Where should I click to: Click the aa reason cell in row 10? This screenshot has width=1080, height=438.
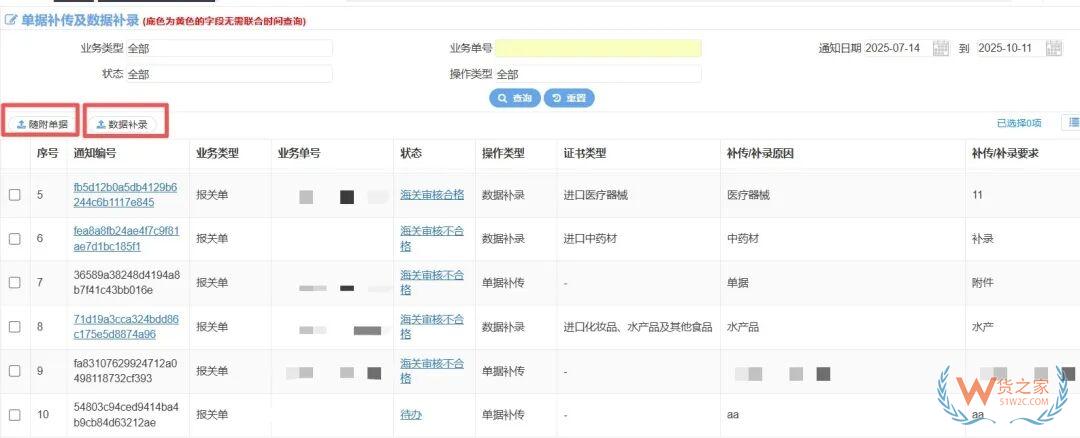point(732,415)
